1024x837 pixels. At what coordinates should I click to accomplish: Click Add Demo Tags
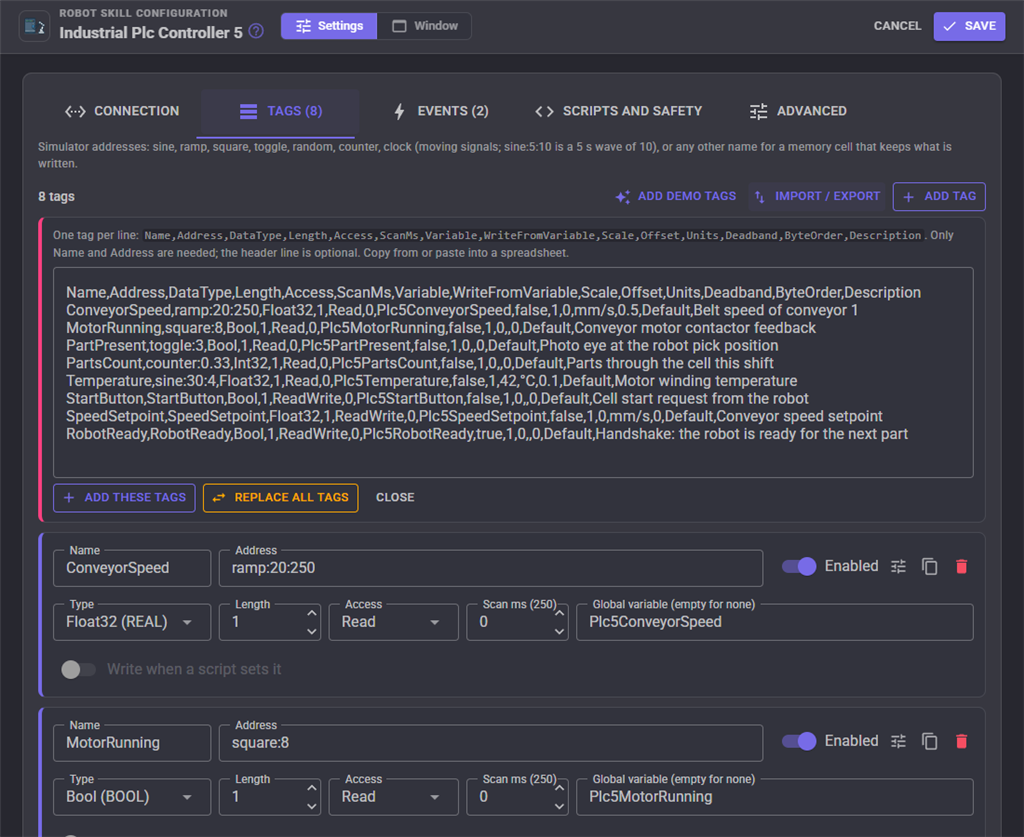coord(676,197)
